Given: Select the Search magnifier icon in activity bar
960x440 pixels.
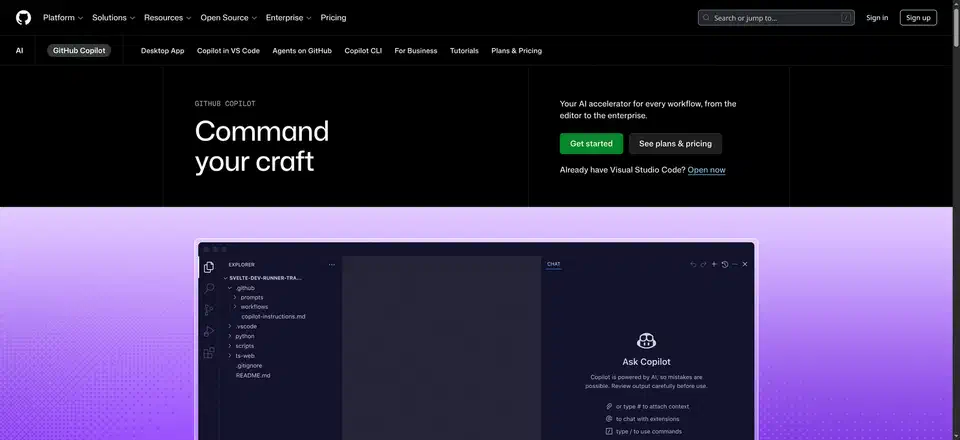Looking at the screenshot, I should [209, 288].
